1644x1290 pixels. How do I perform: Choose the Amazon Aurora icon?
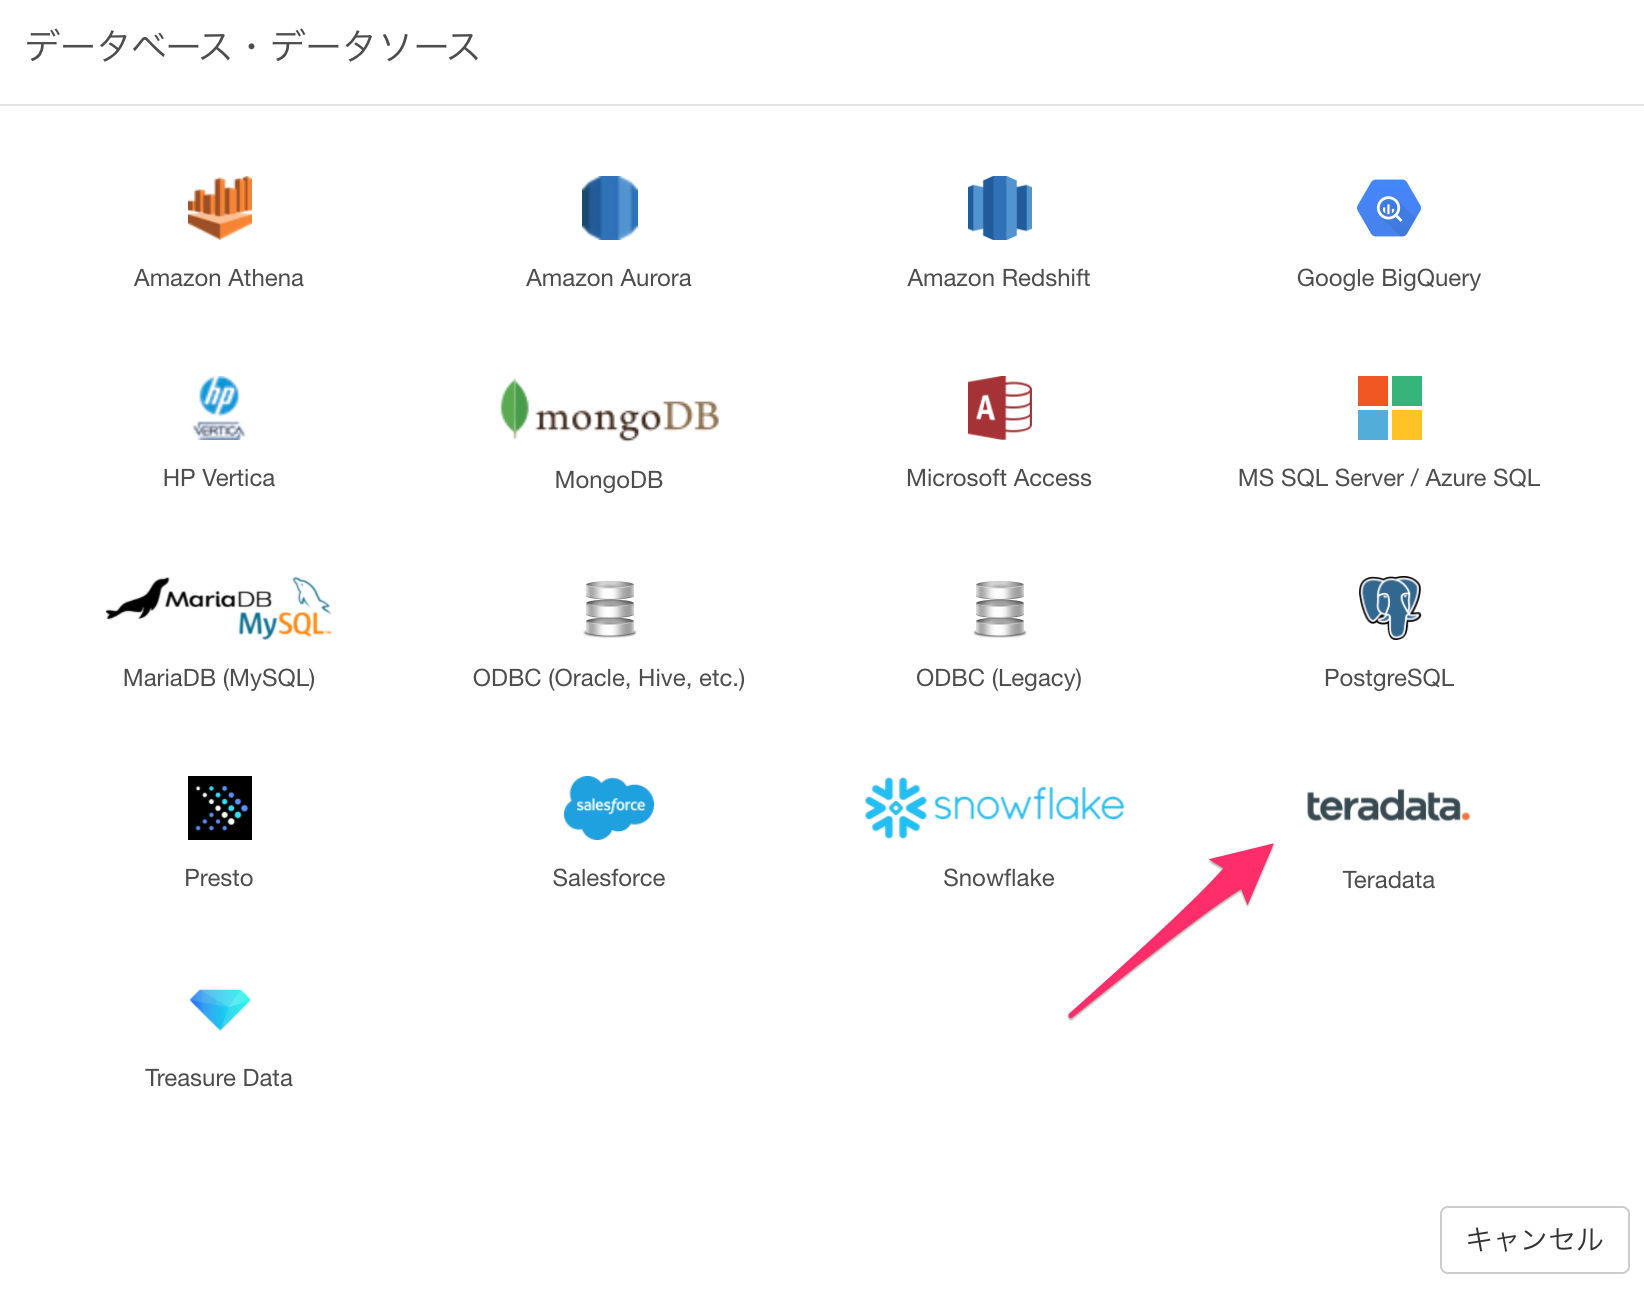[609, 208]
